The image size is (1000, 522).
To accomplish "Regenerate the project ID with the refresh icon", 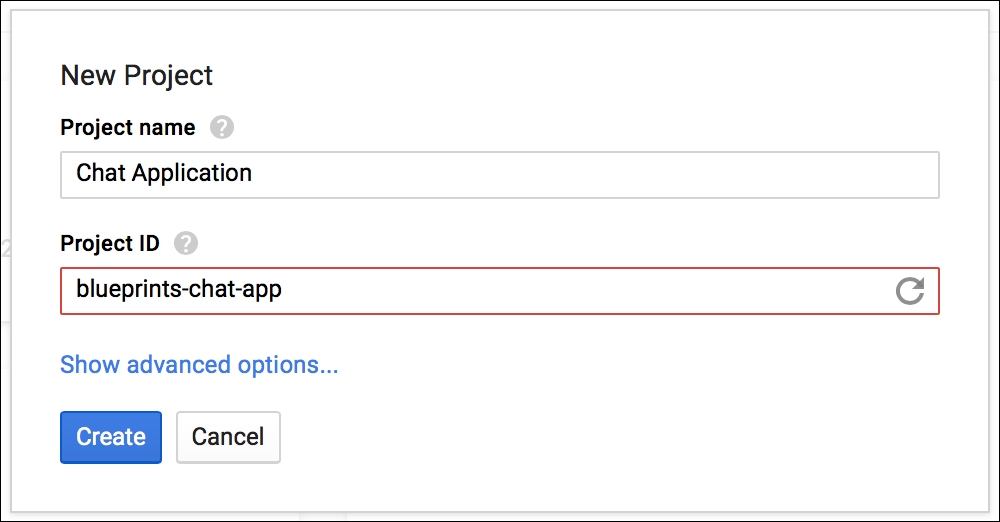I will 909,291.
